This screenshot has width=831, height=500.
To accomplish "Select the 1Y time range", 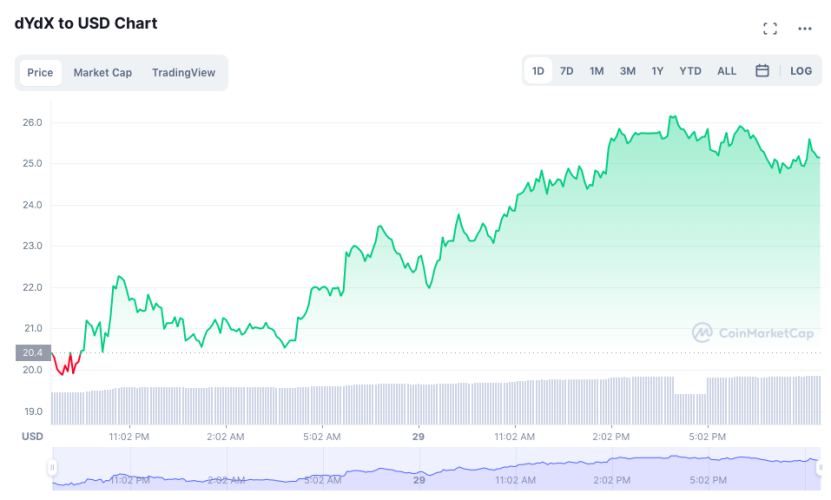I will (x=657, y=71).
